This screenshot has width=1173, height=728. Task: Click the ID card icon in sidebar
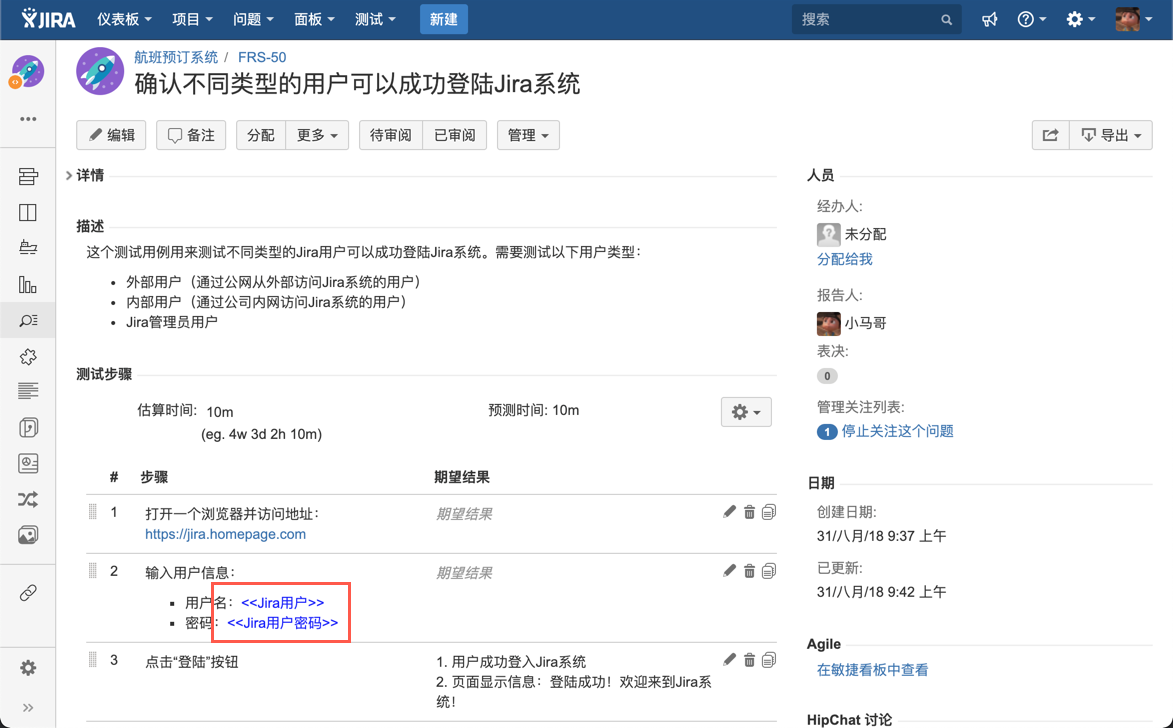(28, 463)
